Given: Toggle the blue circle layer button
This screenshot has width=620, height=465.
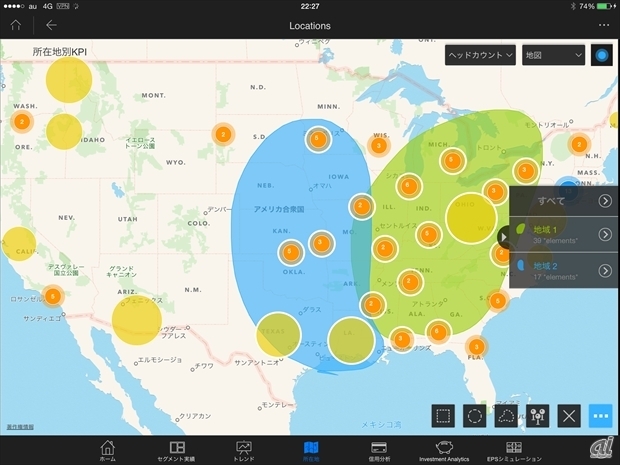Looking at the screenshot, I should [x=601, y=55].
